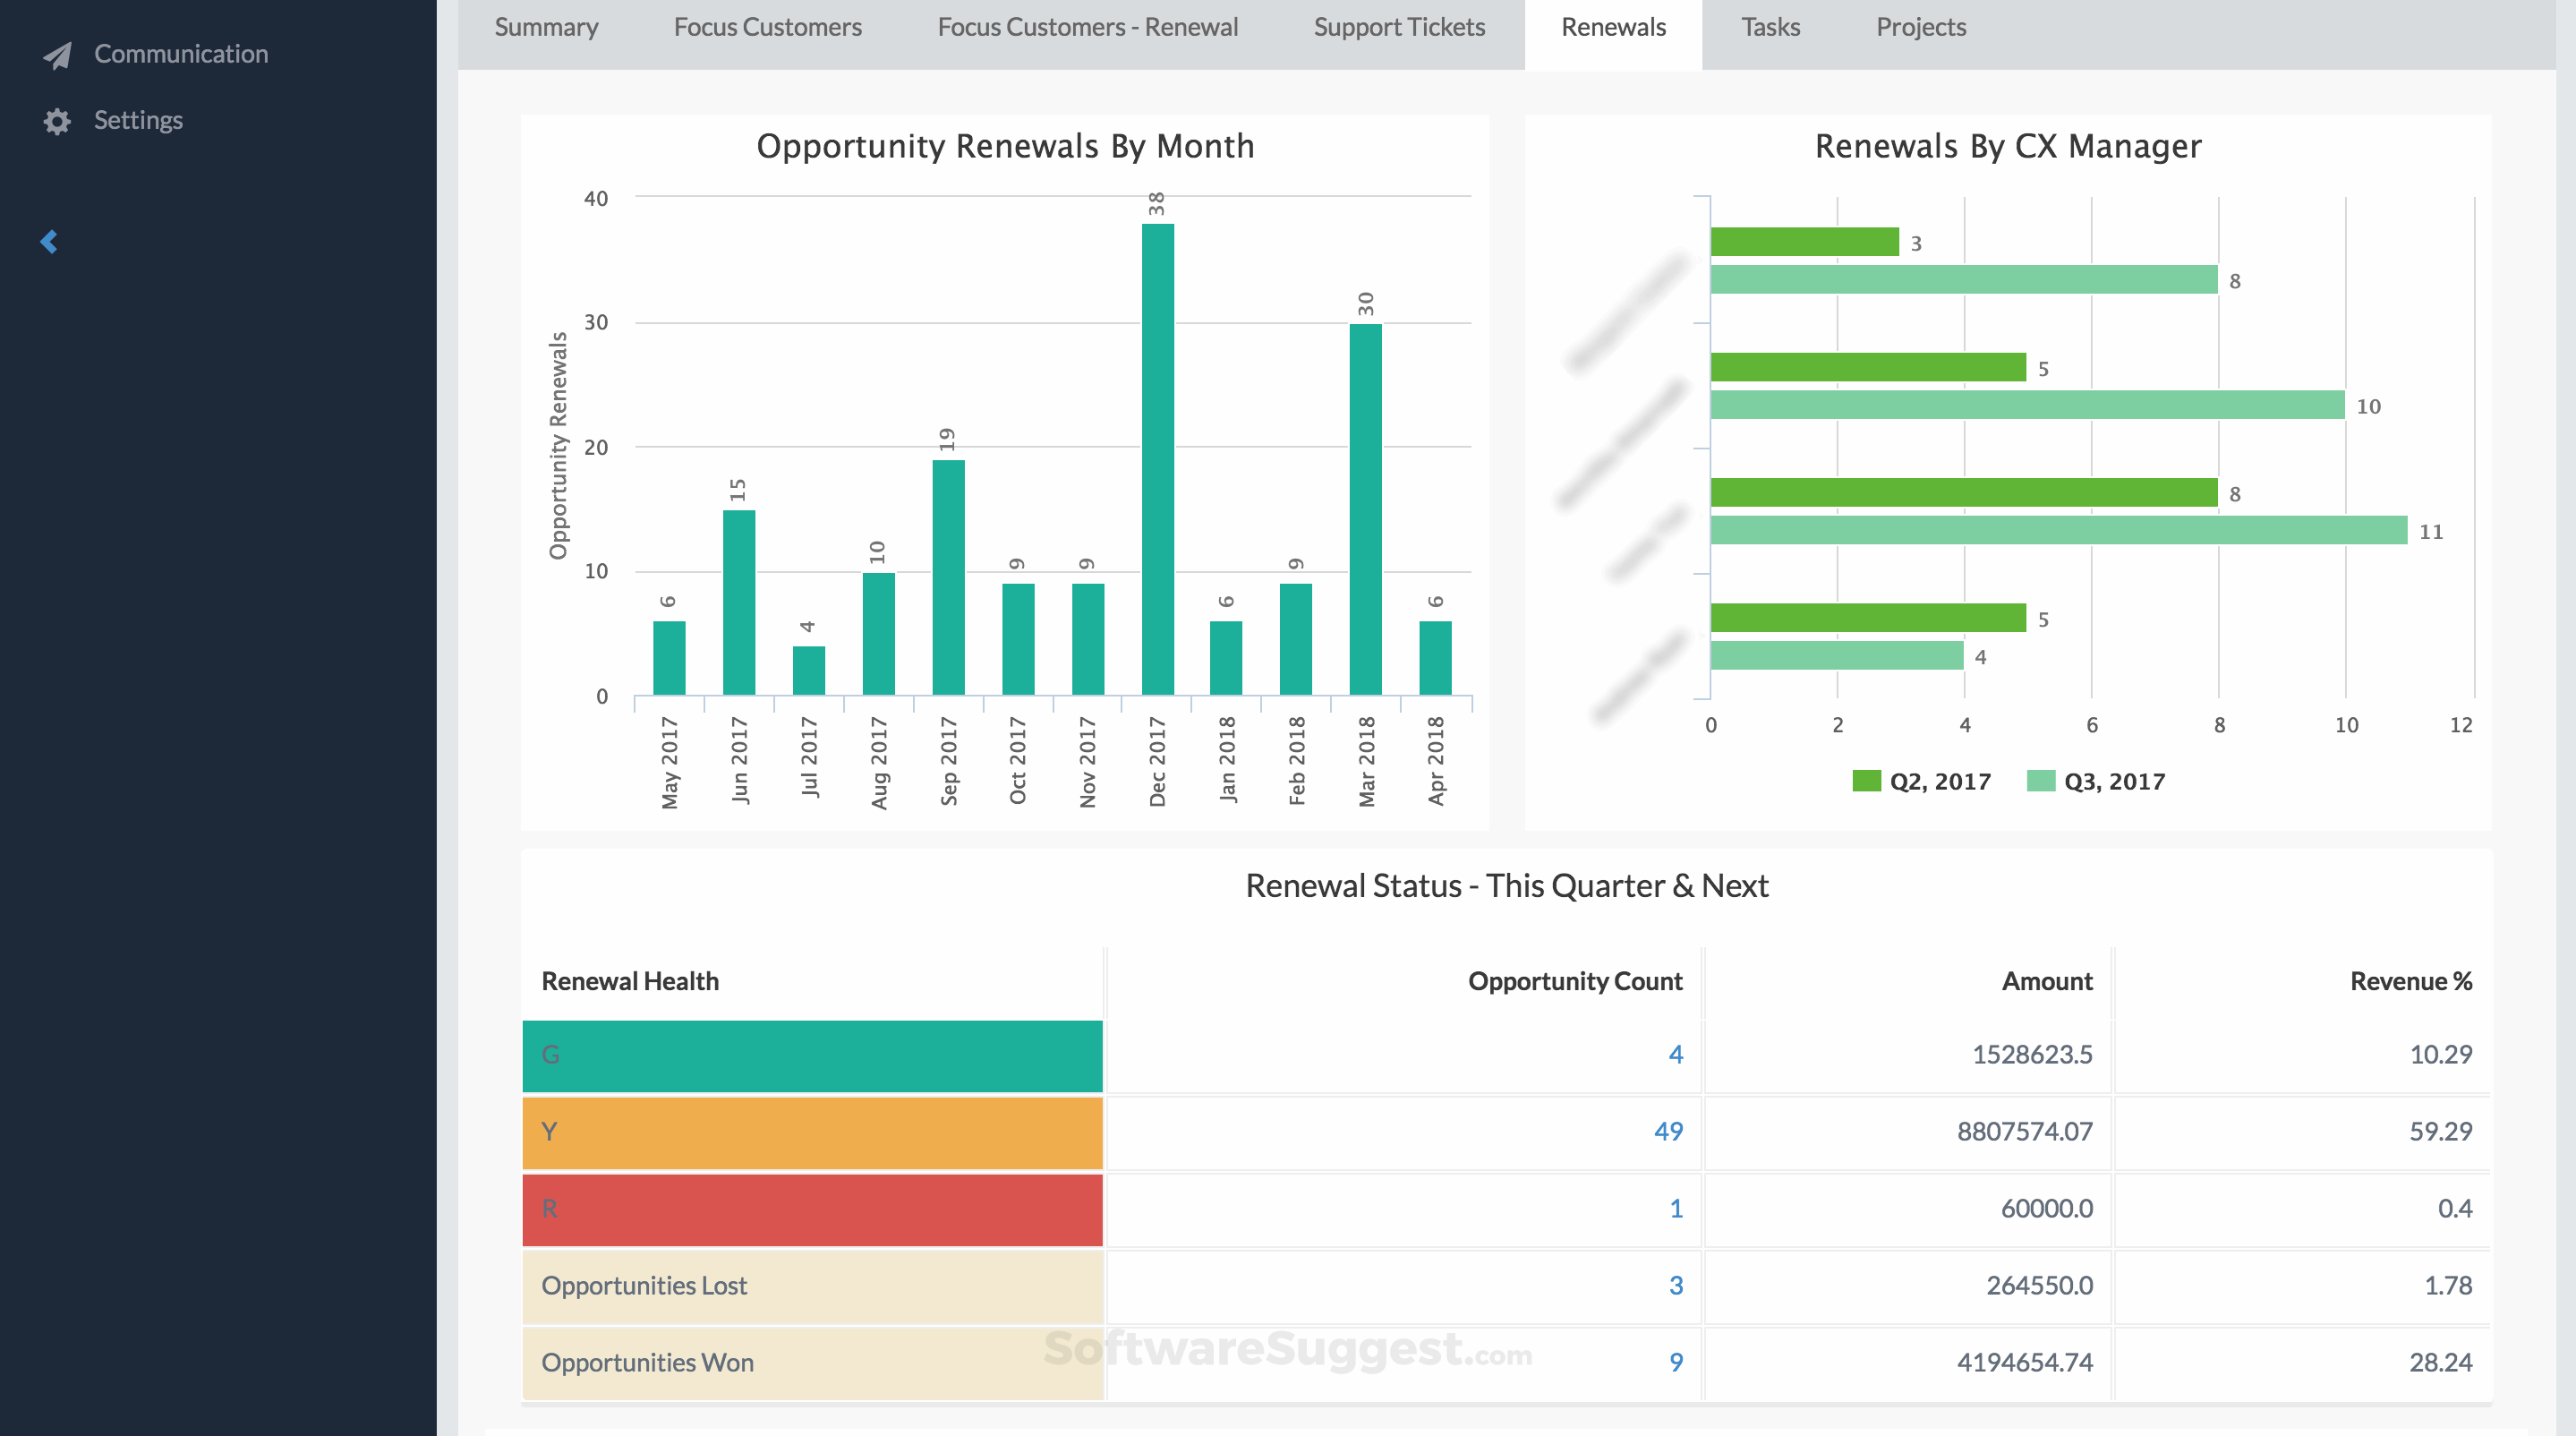2576x1436 pixels.
Task: Open the Projects tab
Action: point(1920,28)
